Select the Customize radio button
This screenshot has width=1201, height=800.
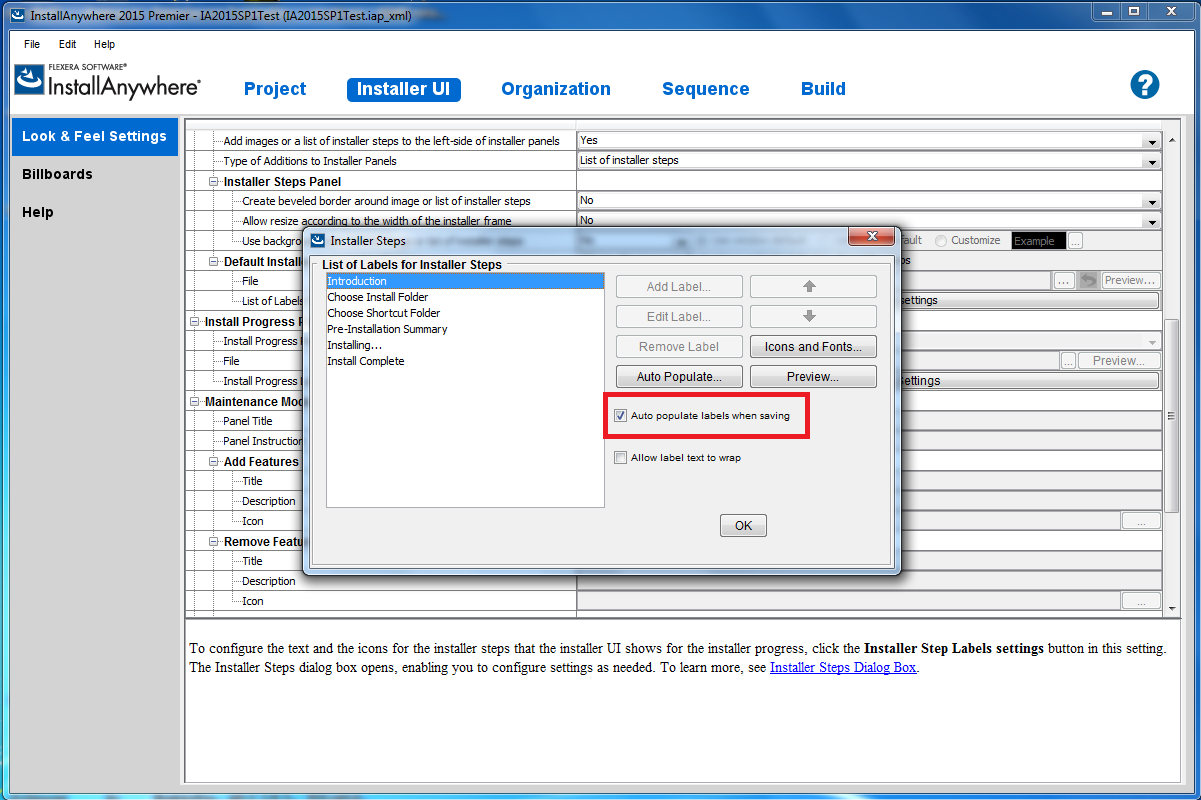point(941,241)
